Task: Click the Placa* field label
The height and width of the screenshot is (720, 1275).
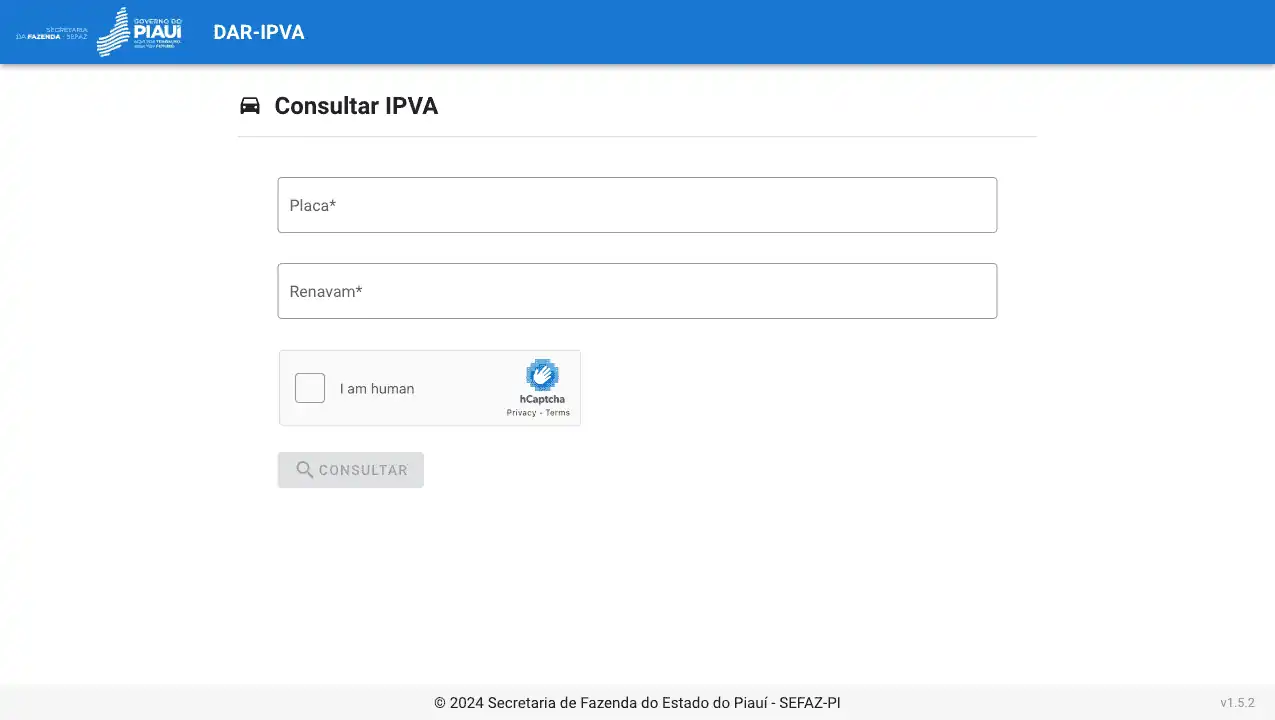Action: 313,205
